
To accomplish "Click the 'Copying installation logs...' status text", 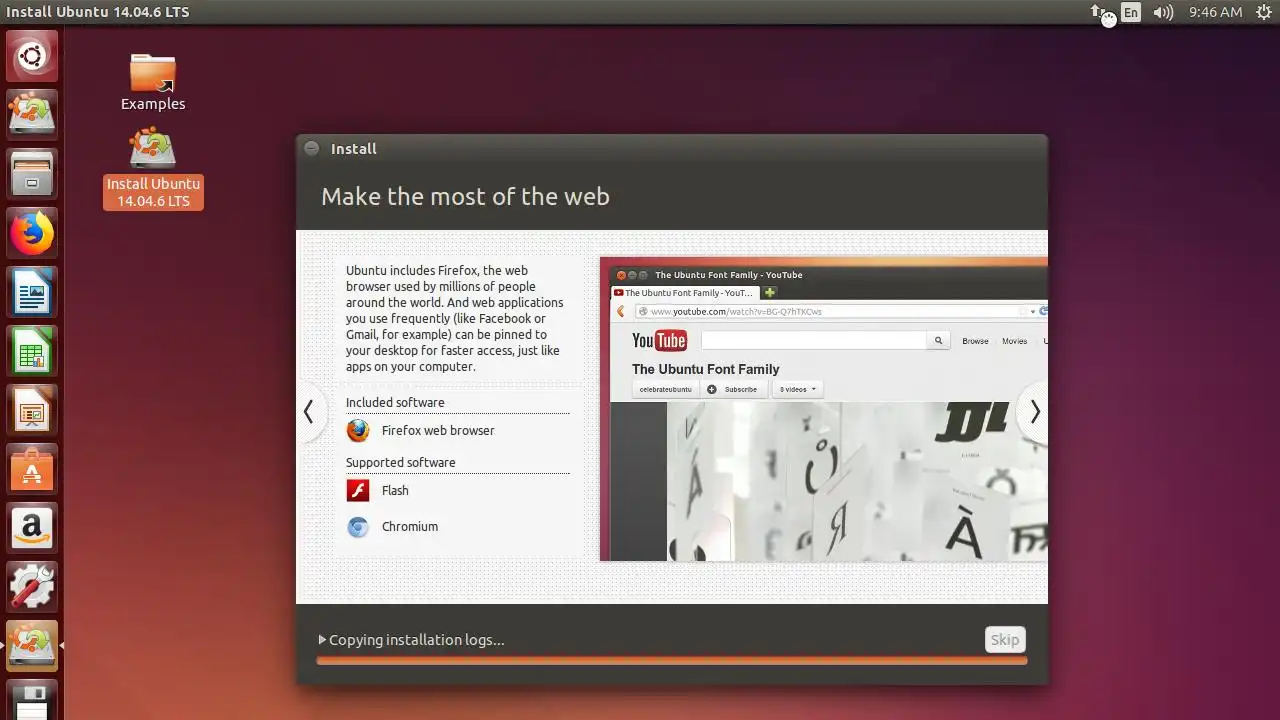I will [417, 640].
